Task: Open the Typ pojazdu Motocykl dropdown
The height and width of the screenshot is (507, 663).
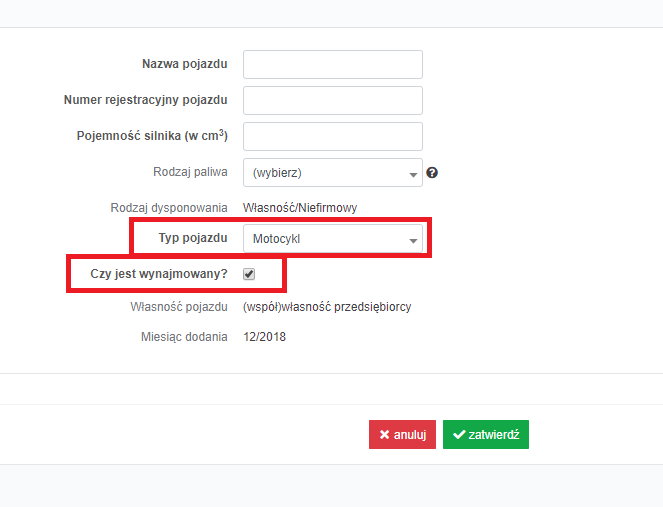Action: pos(333,238)
